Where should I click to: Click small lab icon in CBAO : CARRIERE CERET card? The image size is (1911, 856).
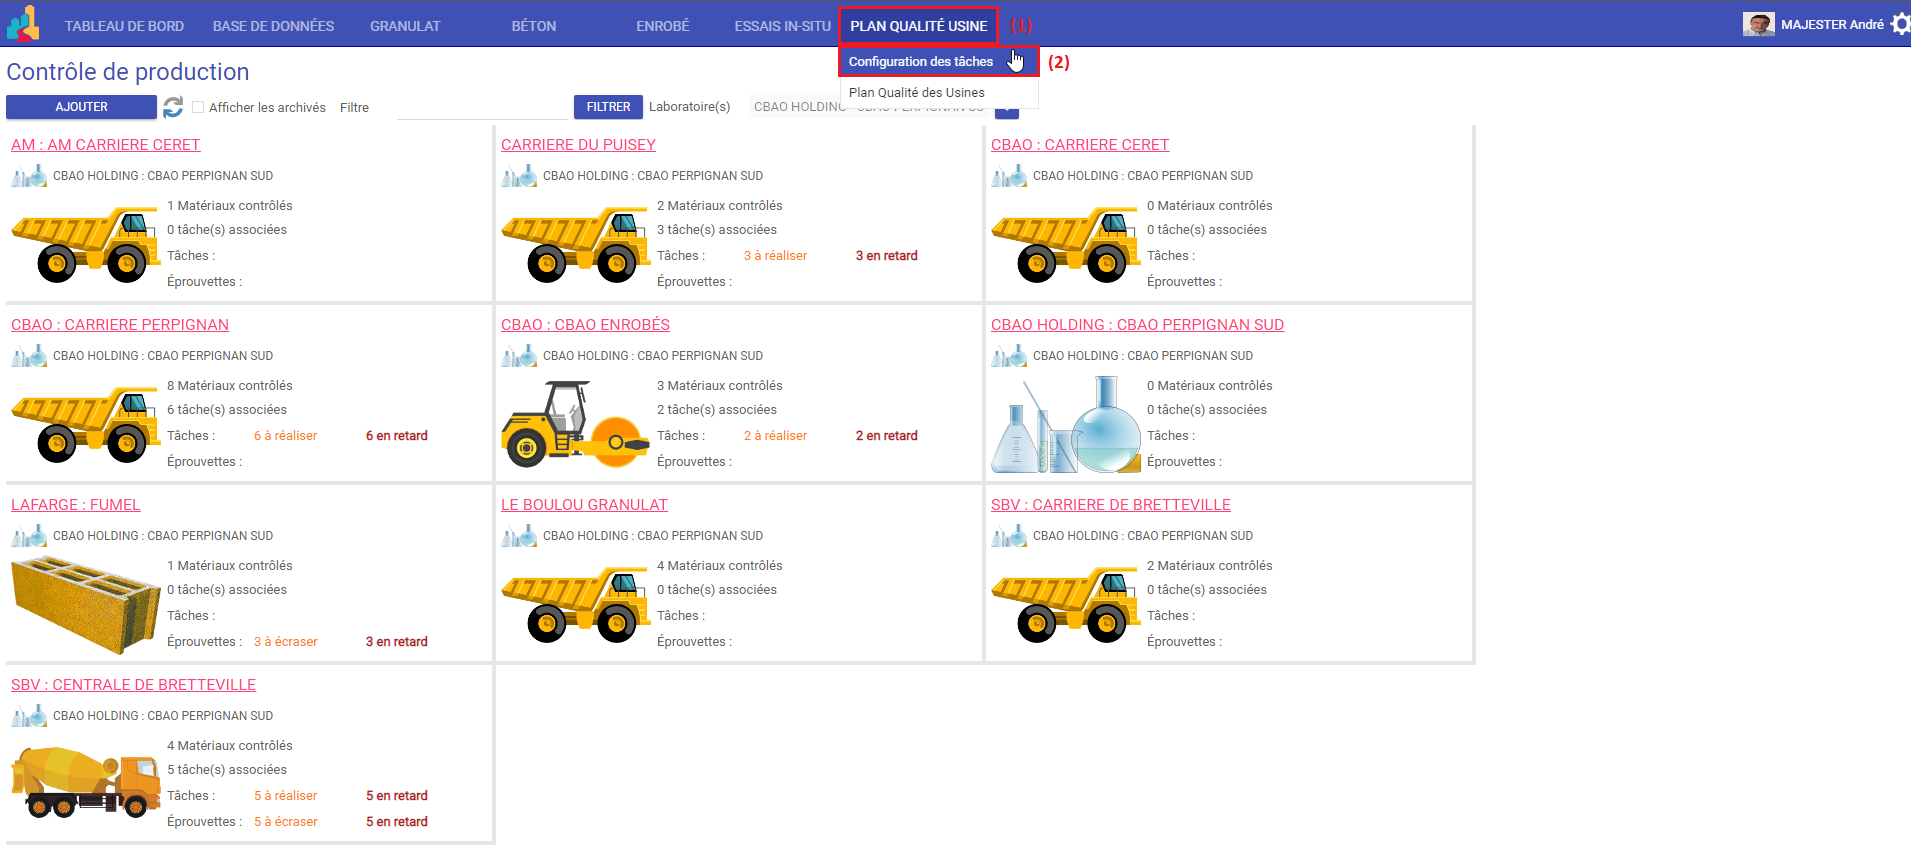(1009, 176)
